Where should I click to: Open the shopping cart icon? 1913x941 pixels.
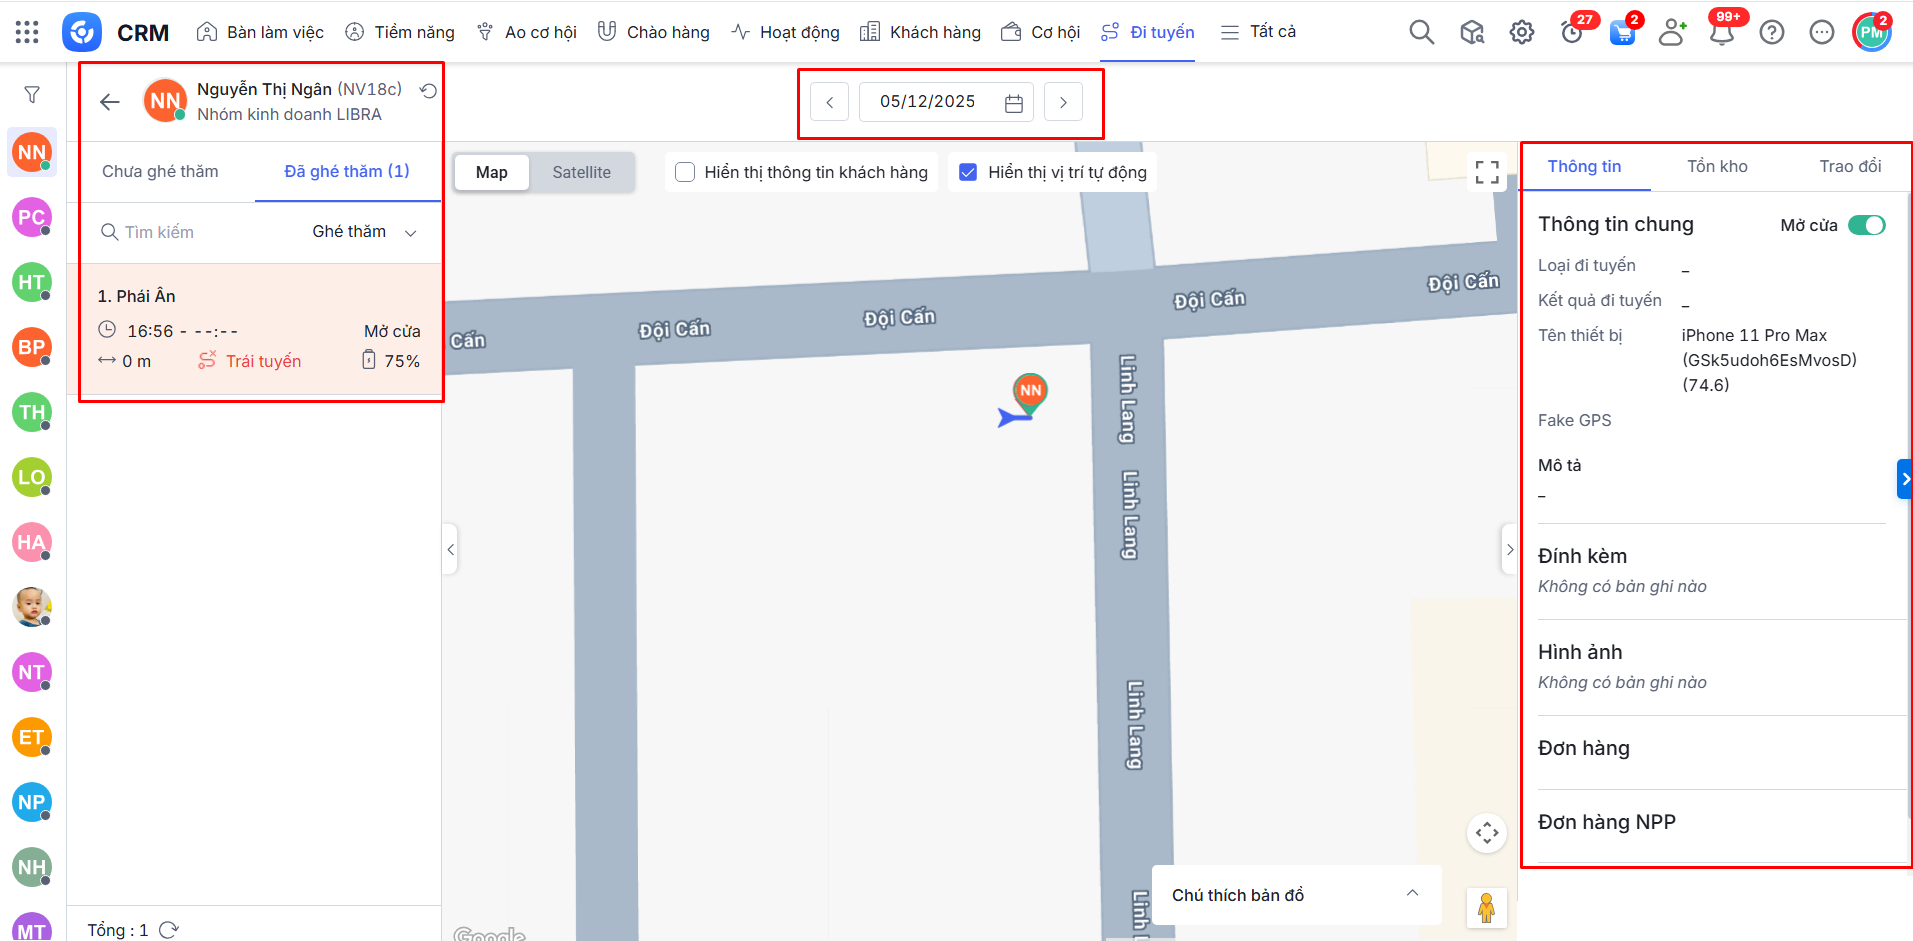click(x=1621, y=33)
